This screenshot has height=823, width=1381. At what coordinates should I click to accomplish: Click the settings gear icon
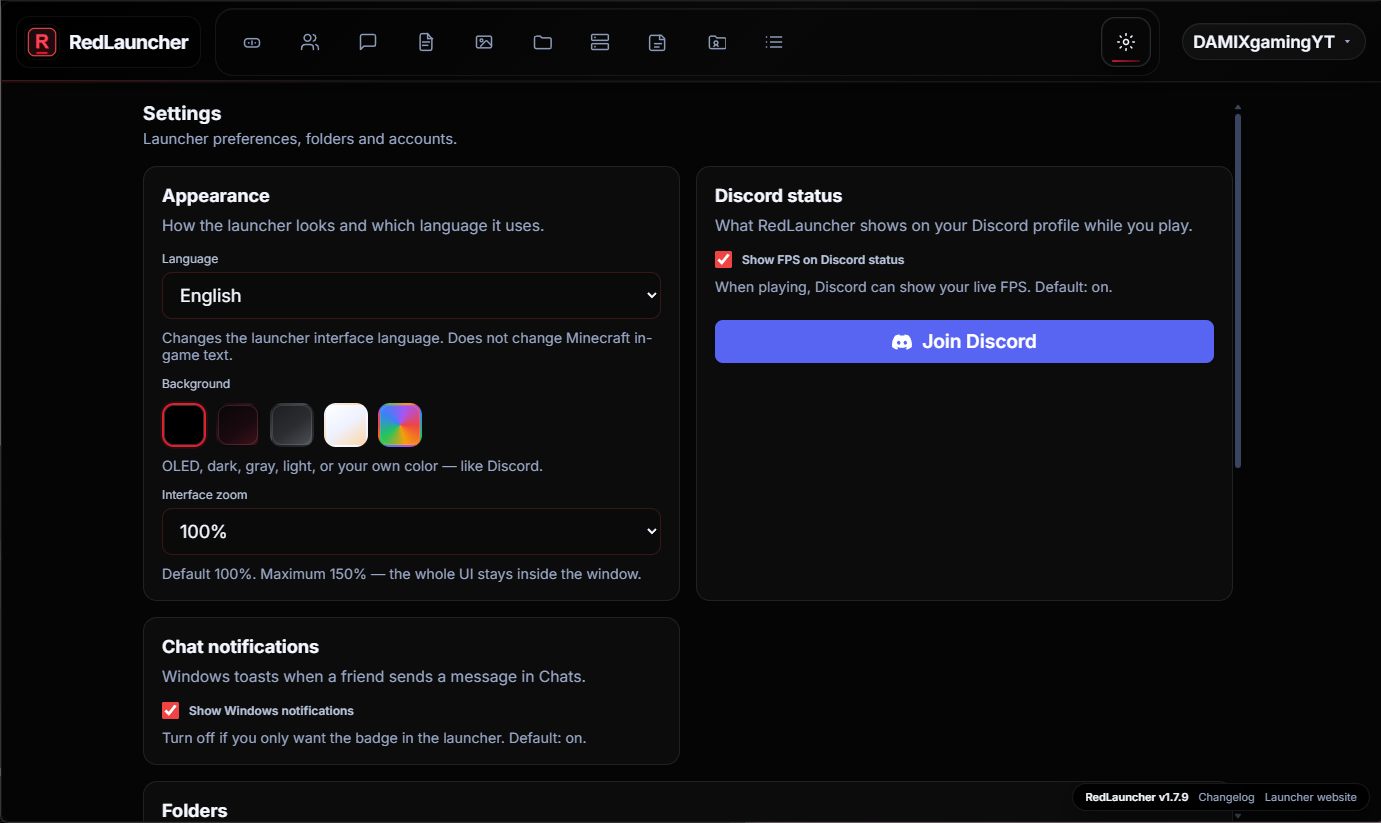pos(1126,42)
